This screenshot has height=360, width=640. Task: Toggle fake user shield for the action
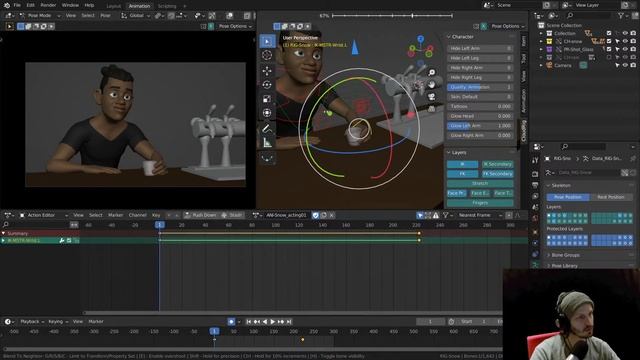pyautogui.click(x=316, y=215)
